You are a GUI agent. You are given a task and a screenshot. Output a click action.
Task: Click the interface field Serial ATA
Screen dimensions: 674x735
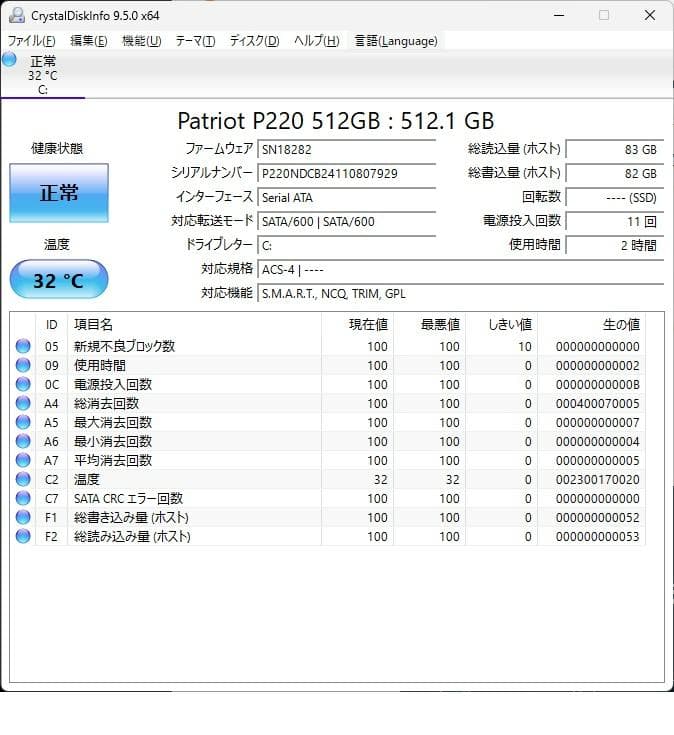pyautogui.click(x=346, y=197)
